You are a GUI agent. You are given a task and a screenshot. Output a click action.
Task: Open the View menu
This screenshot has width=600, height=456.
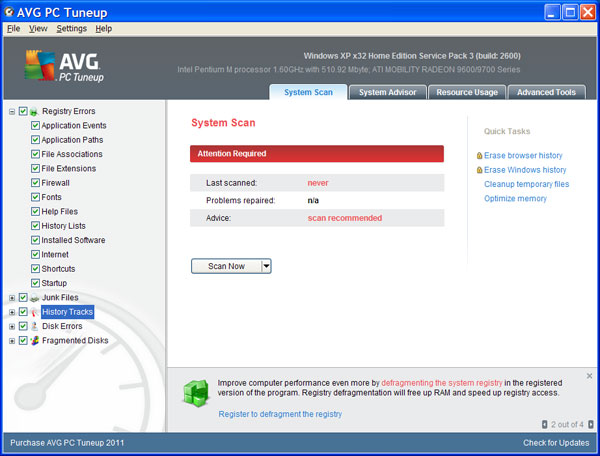[38, 29]
